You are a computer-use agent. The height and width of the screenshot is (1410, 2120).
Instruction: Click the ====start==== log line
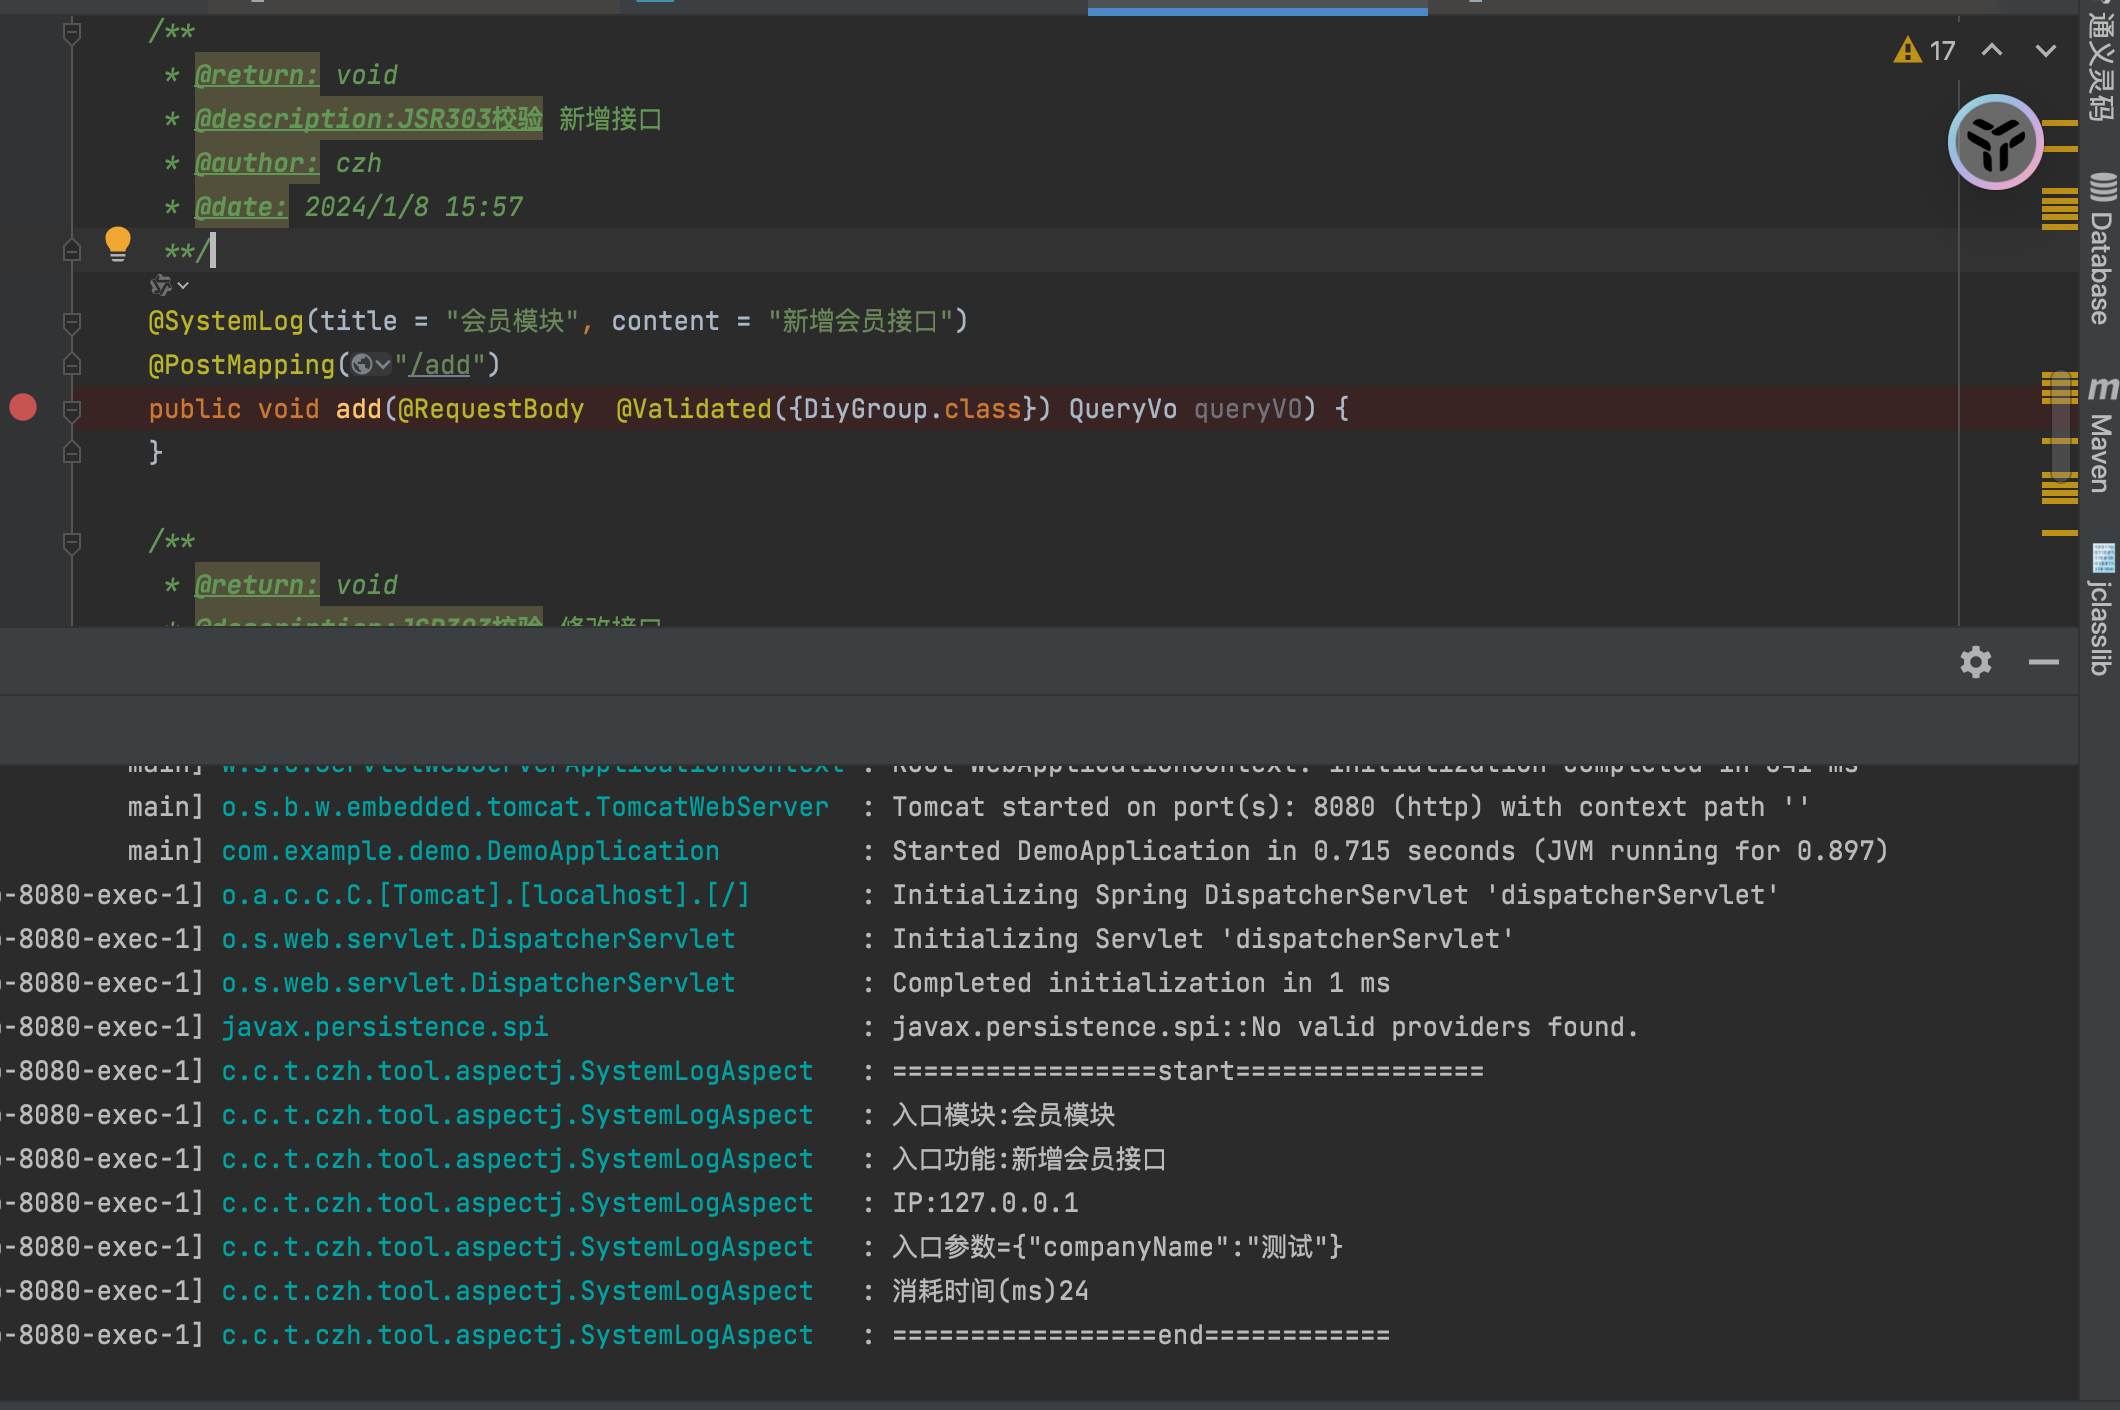click(1188, 1071)
